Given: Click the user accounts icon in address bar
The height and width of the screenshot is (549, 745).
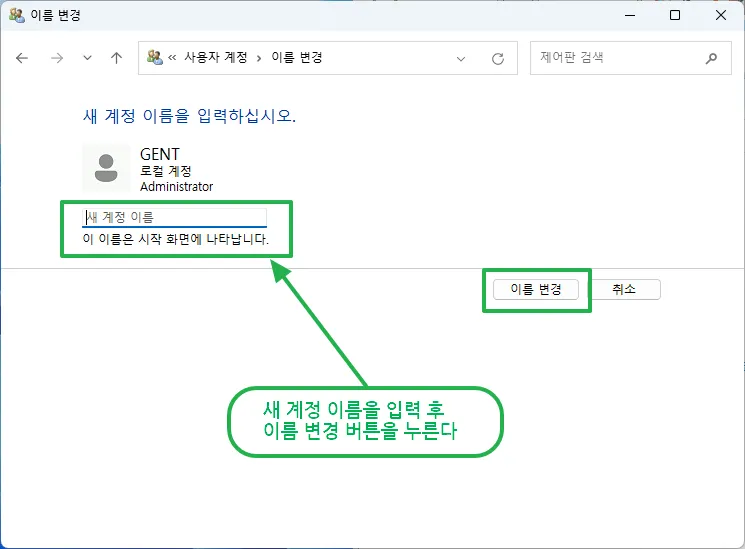Looking at the screenshot, I should 154,58.
